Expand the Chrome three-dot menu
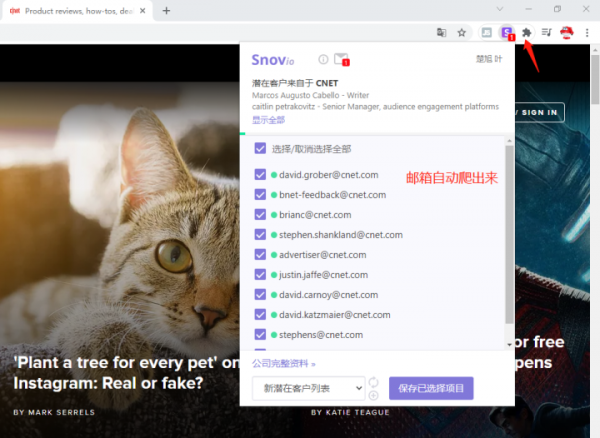Screen dimensions: 600x438 [587, 32]
